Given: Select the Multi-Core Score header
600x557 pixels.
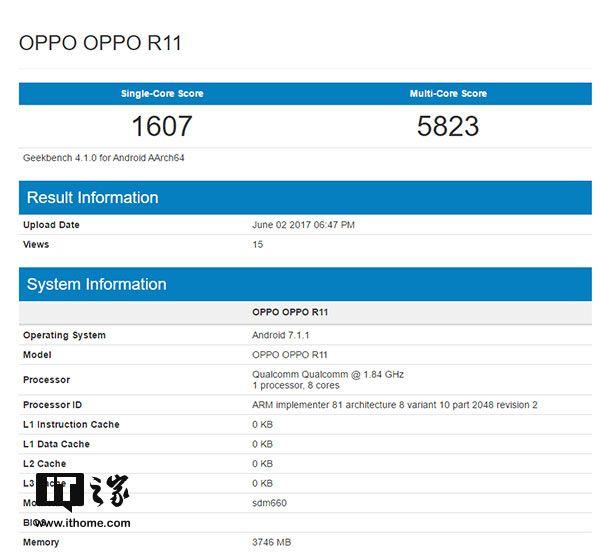Looking at the screenshot, I should (448, 94).
